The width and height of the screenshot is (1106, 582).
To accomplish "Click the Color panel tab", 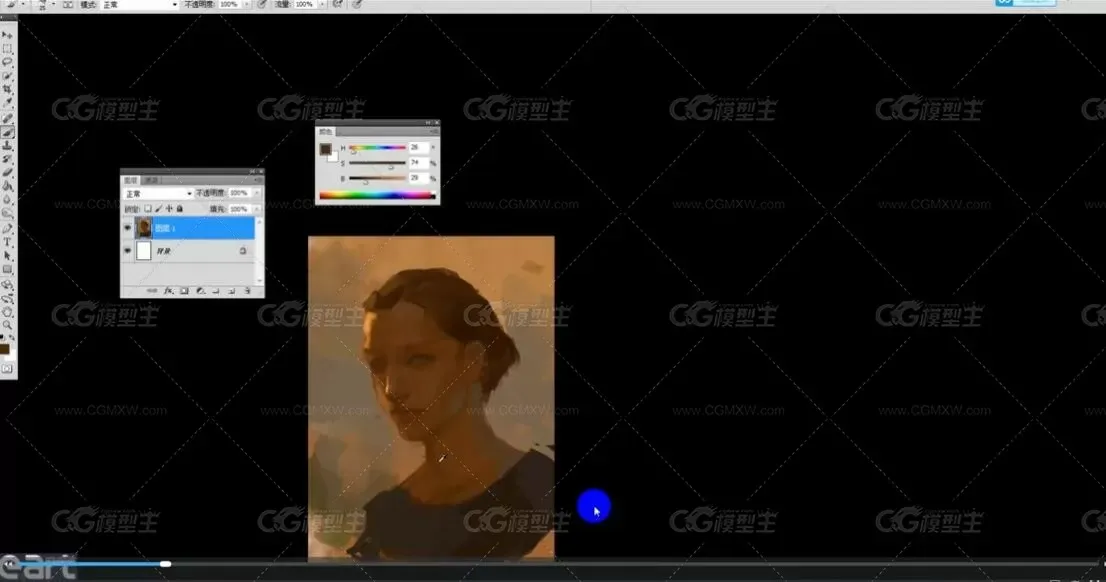I will point(325,131).
